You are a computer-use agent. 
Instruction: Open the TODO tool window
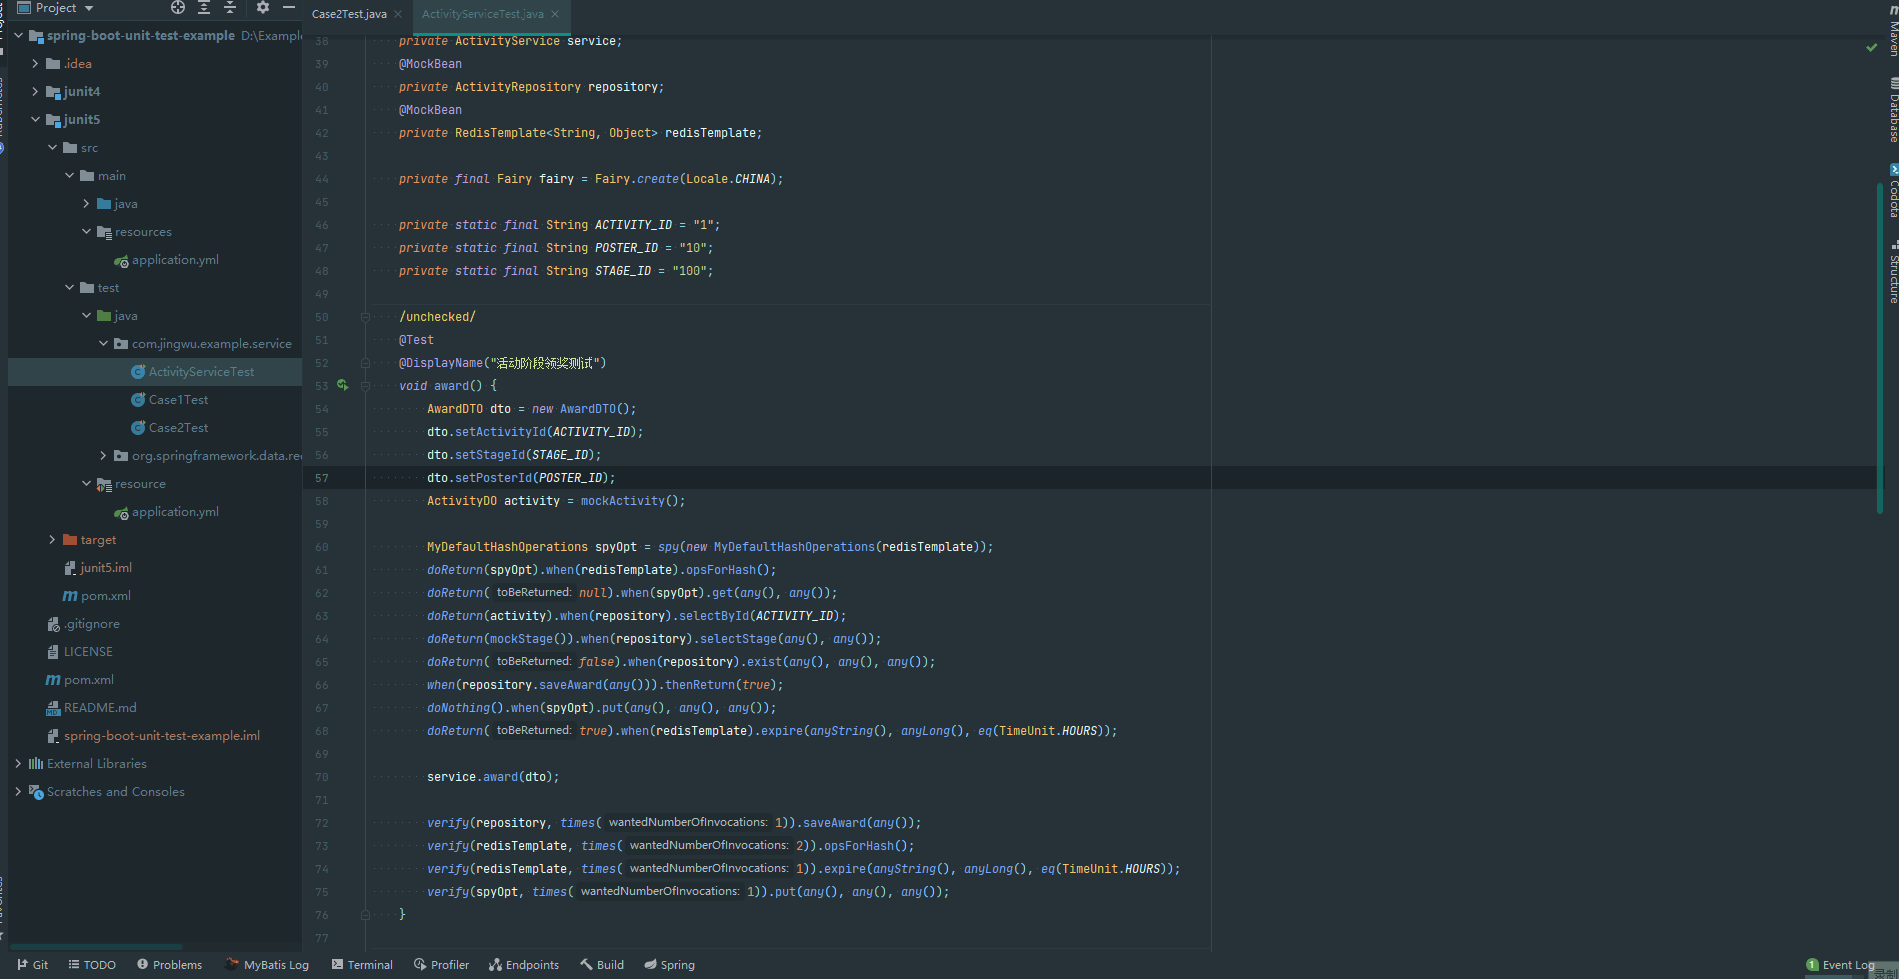[92, 965]
